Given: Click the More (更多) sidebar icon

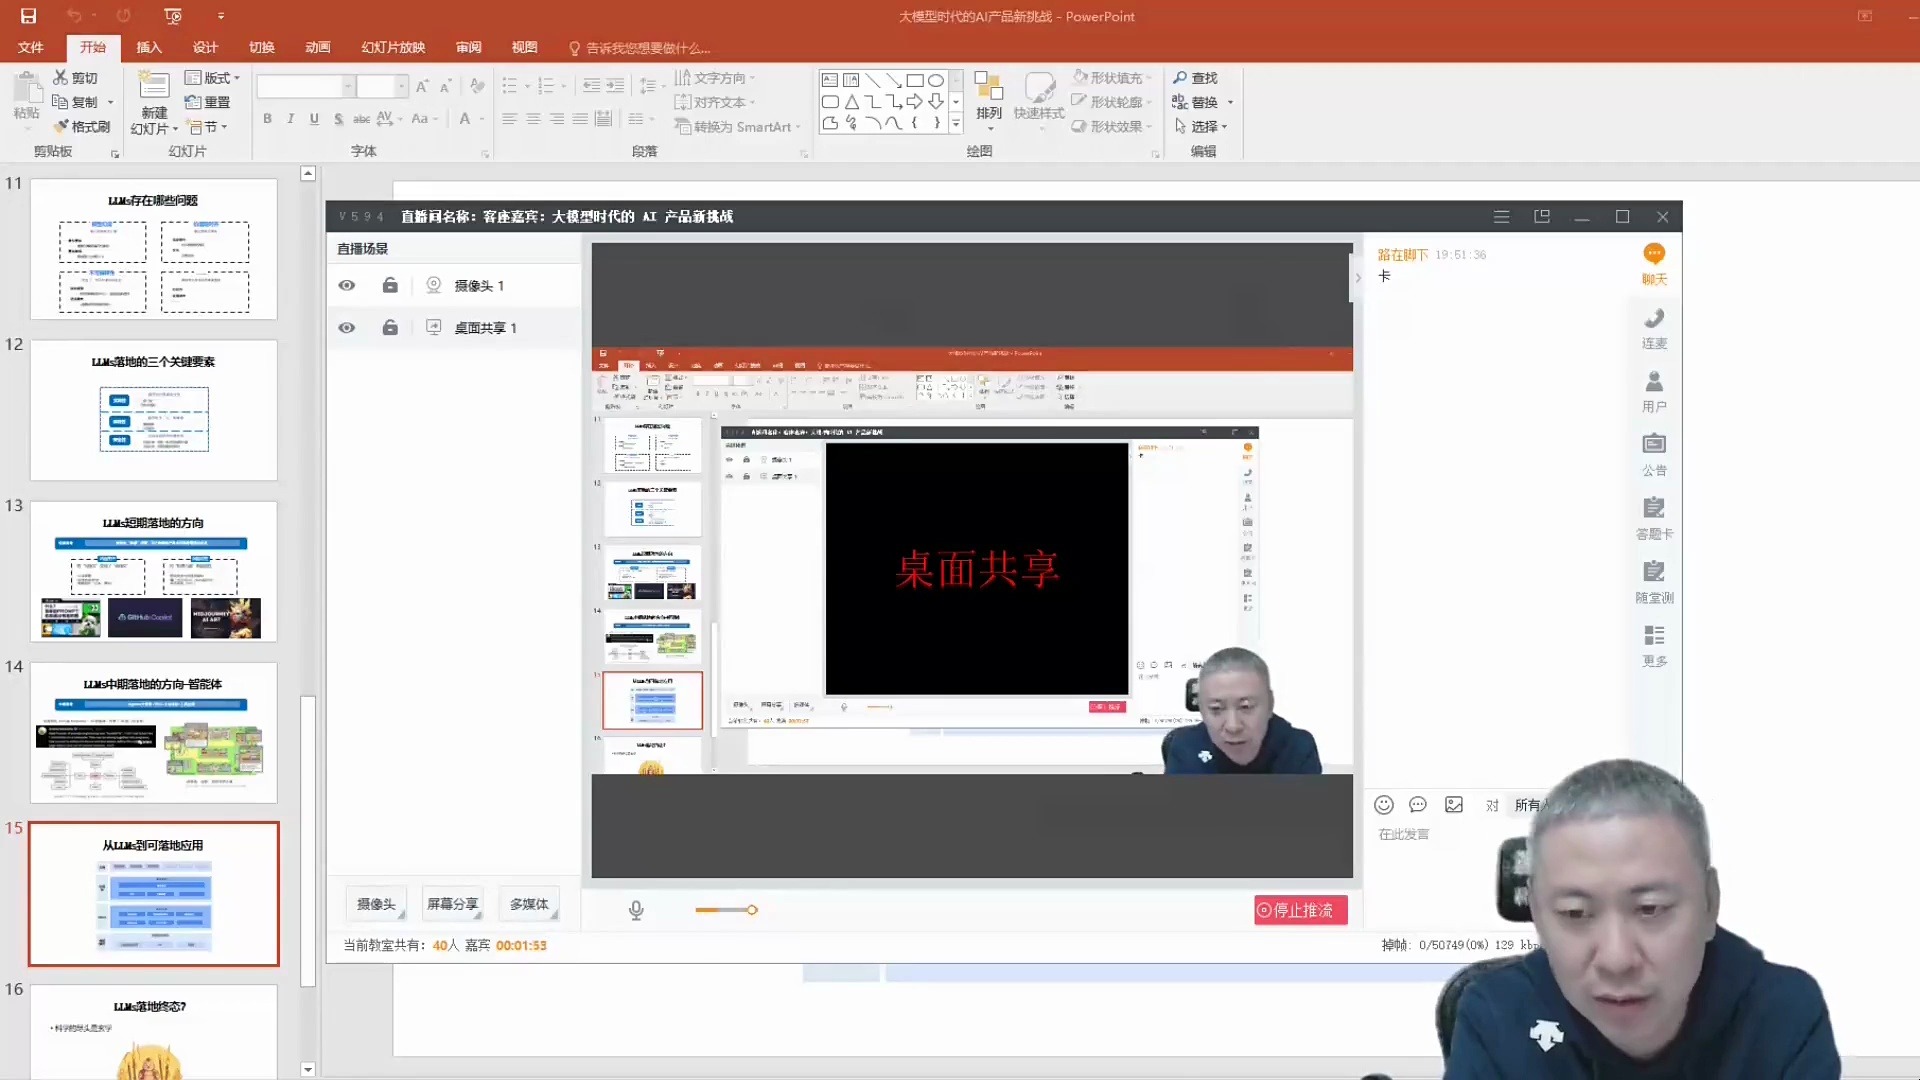Looking at the screenshot, I should [1654, 636].
